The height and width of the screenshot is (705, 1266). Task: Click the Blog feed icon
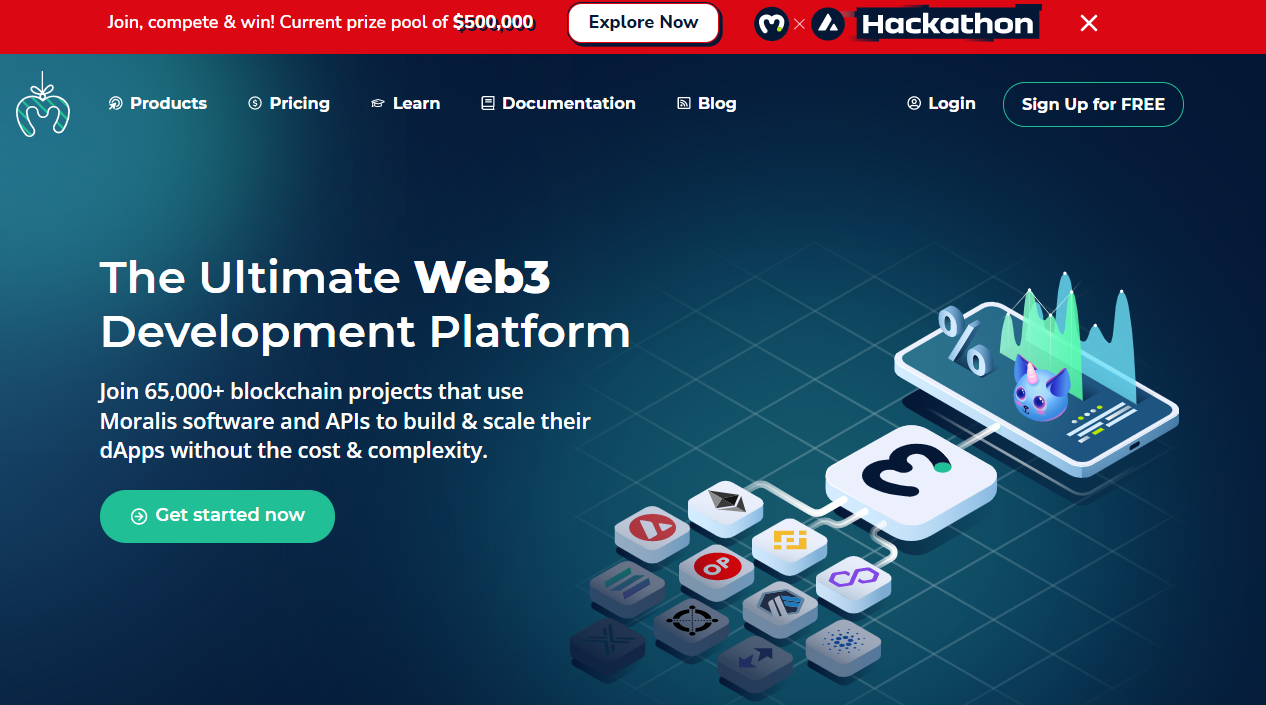point(684,103)
